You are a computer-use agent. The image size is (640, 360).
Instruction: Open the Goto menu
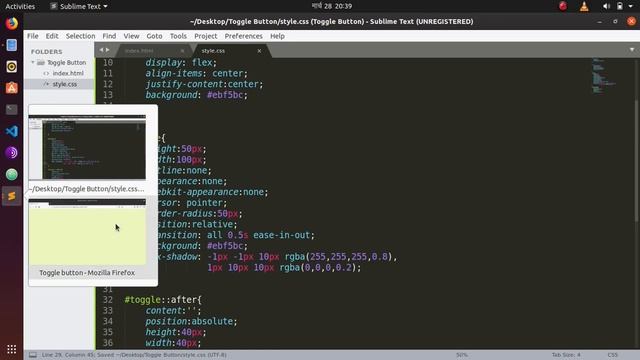point(154,36)
